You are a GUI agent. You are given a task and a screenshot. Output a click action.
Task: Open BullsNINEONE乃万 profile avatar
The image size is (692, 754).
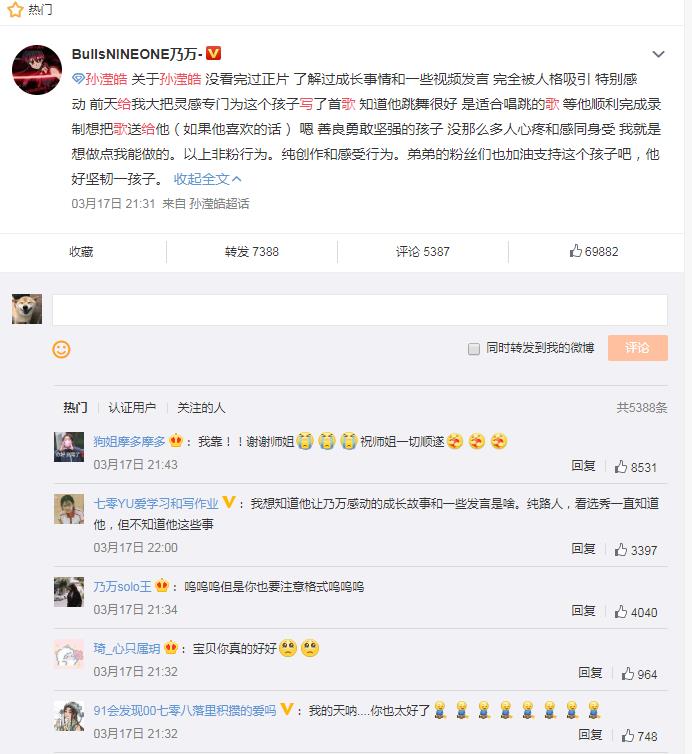pos(37,70)
